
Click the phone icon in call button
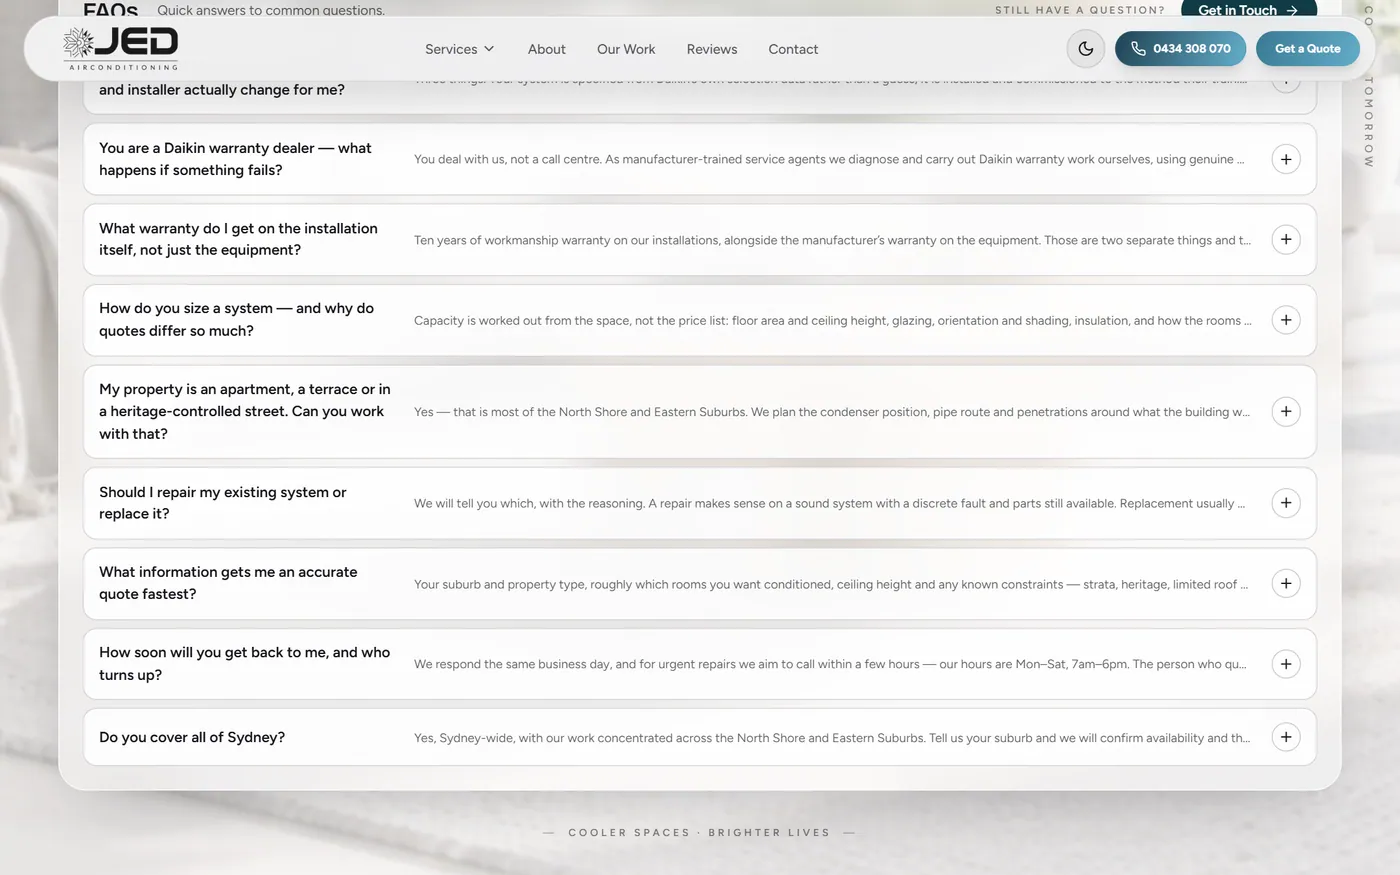pos(1138,48)
